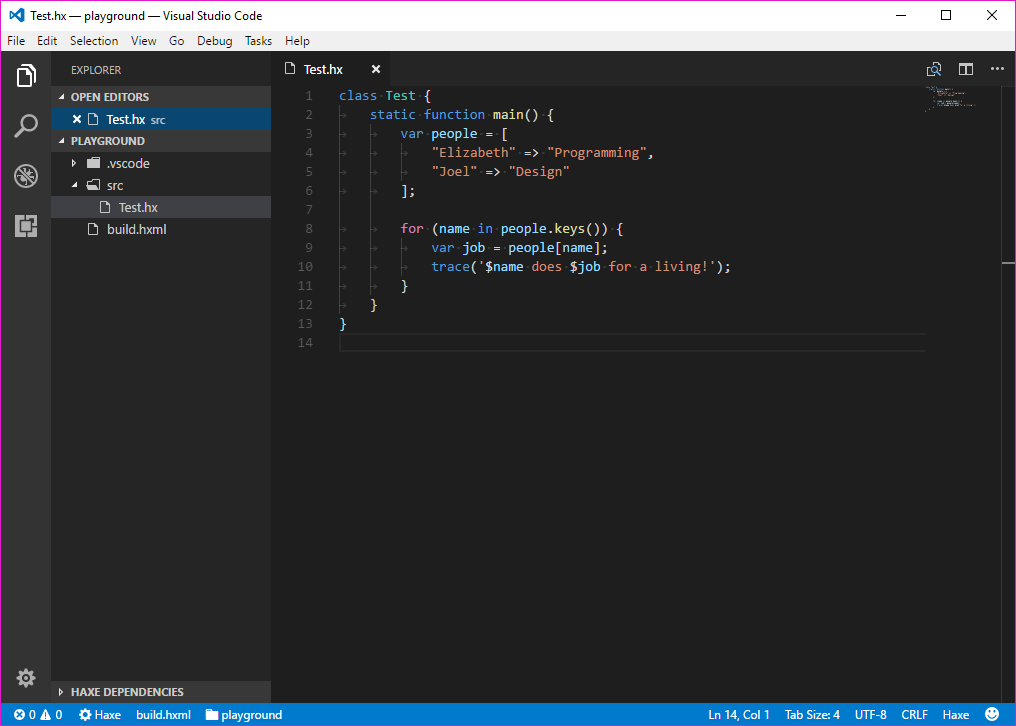The height and width of the screenshot is (726, 1016).
Task: Click the vertical scrollbar marker
Action: 1008,263
